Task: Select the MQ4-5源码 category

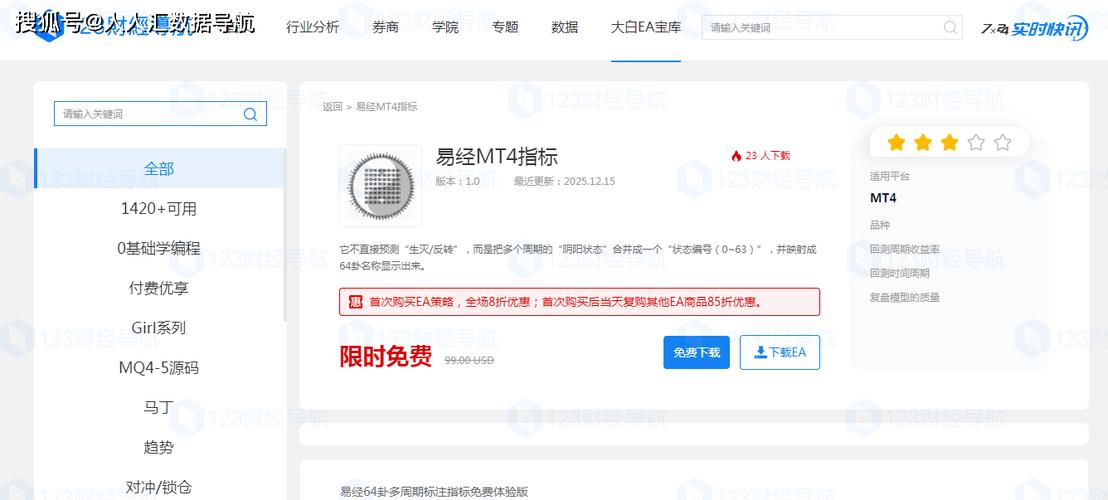Action: tap(159, 368)
